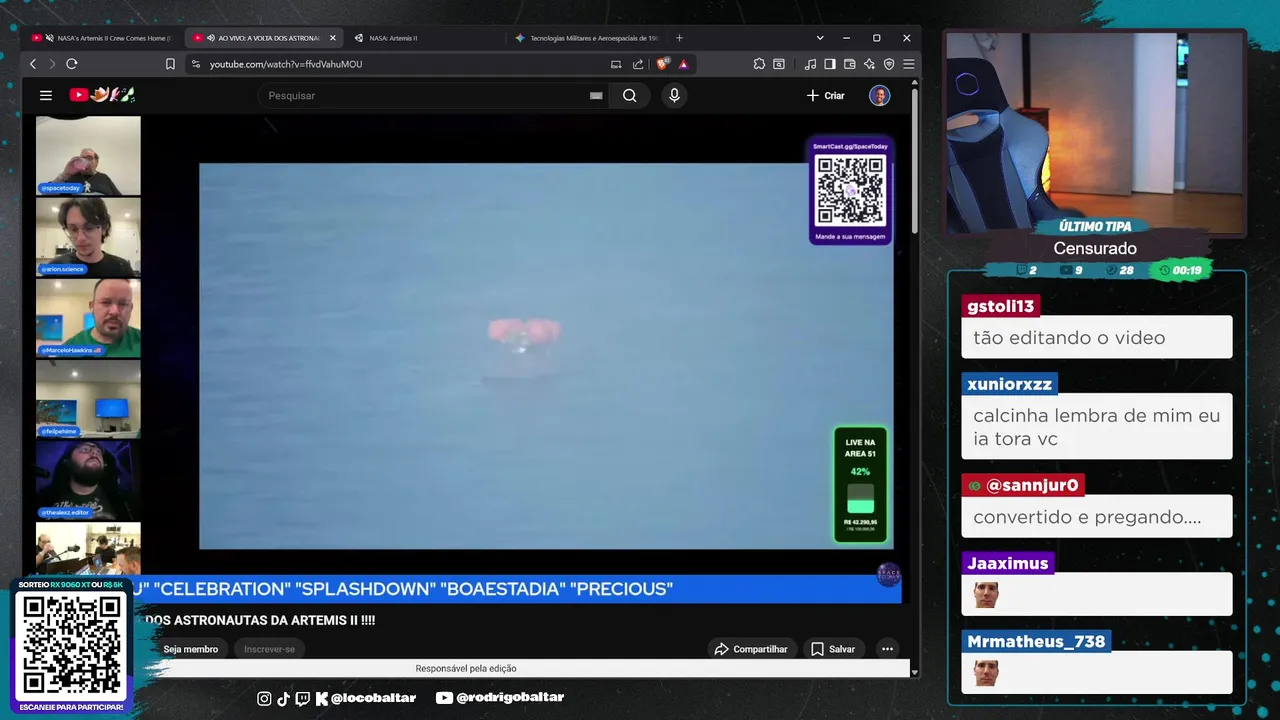
Task: Open Brave Rewards triangle icon
Action: tap(683, 64)
